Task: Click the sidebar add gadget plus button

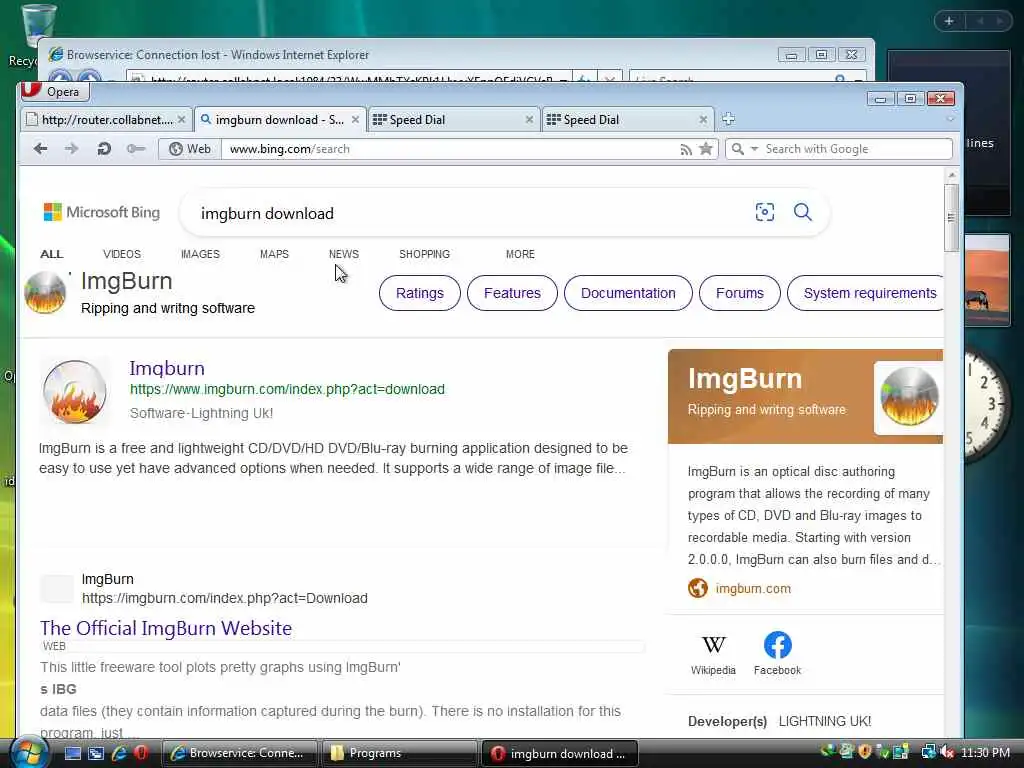Action: click(x=949, y=21)
